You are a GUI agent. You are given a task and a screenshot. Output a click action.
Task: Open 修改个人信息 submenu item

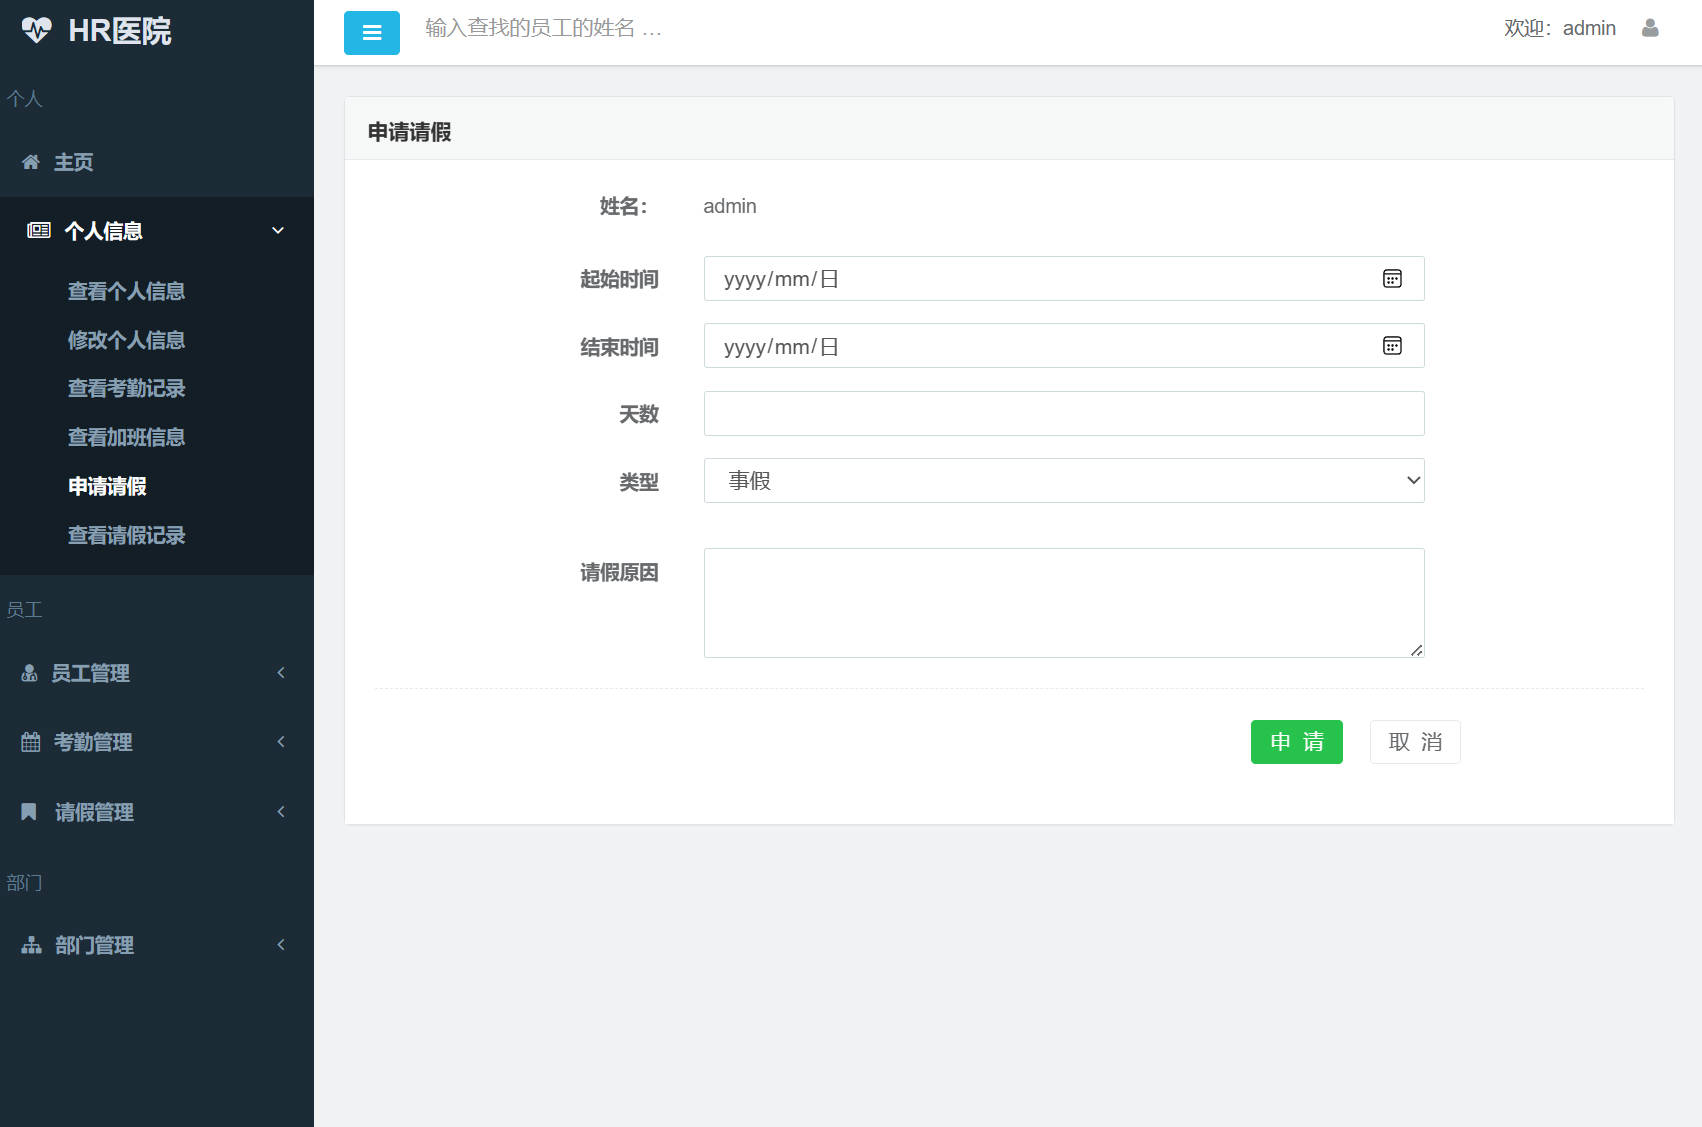click(x=126, y=340)
